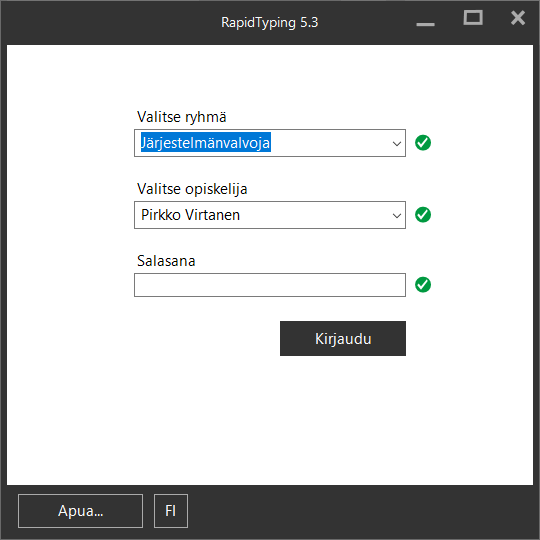Click inside the Salasana password field
This screenshot has height=540, width=540.
coord(270,285)
